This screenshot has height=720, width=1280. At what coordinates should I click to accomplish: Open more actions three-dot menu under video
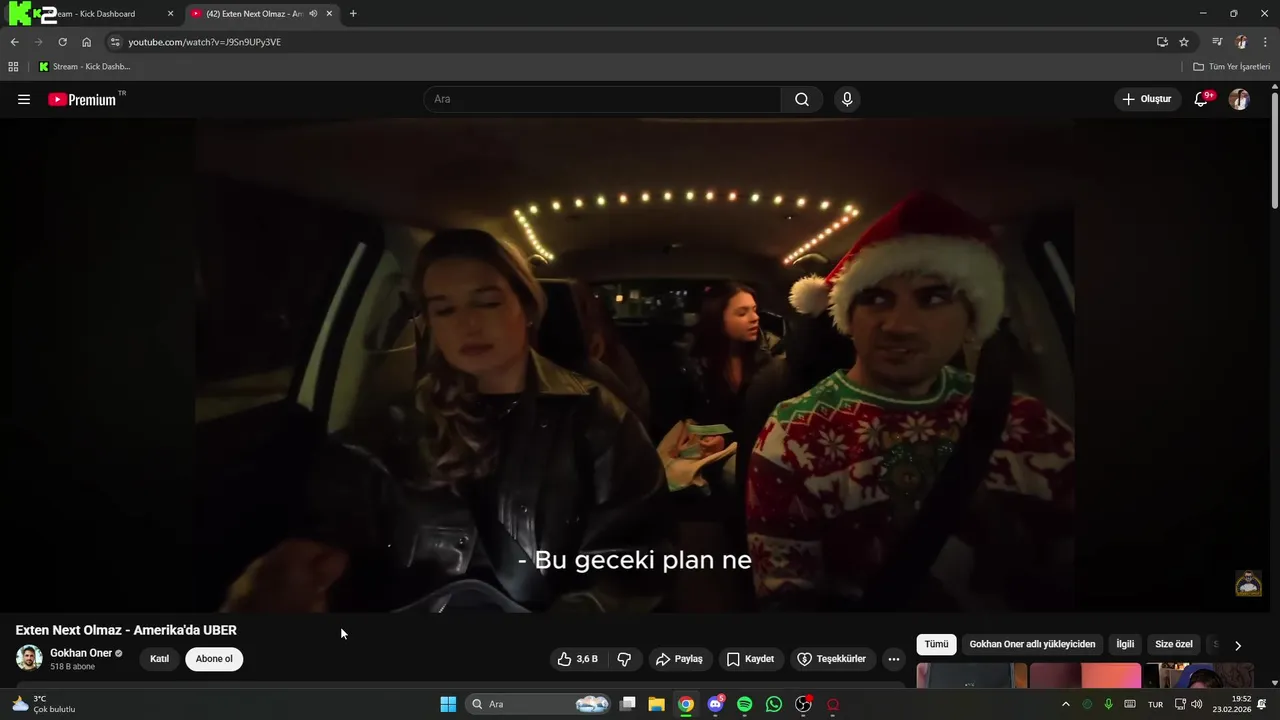(x=894, y=659)
